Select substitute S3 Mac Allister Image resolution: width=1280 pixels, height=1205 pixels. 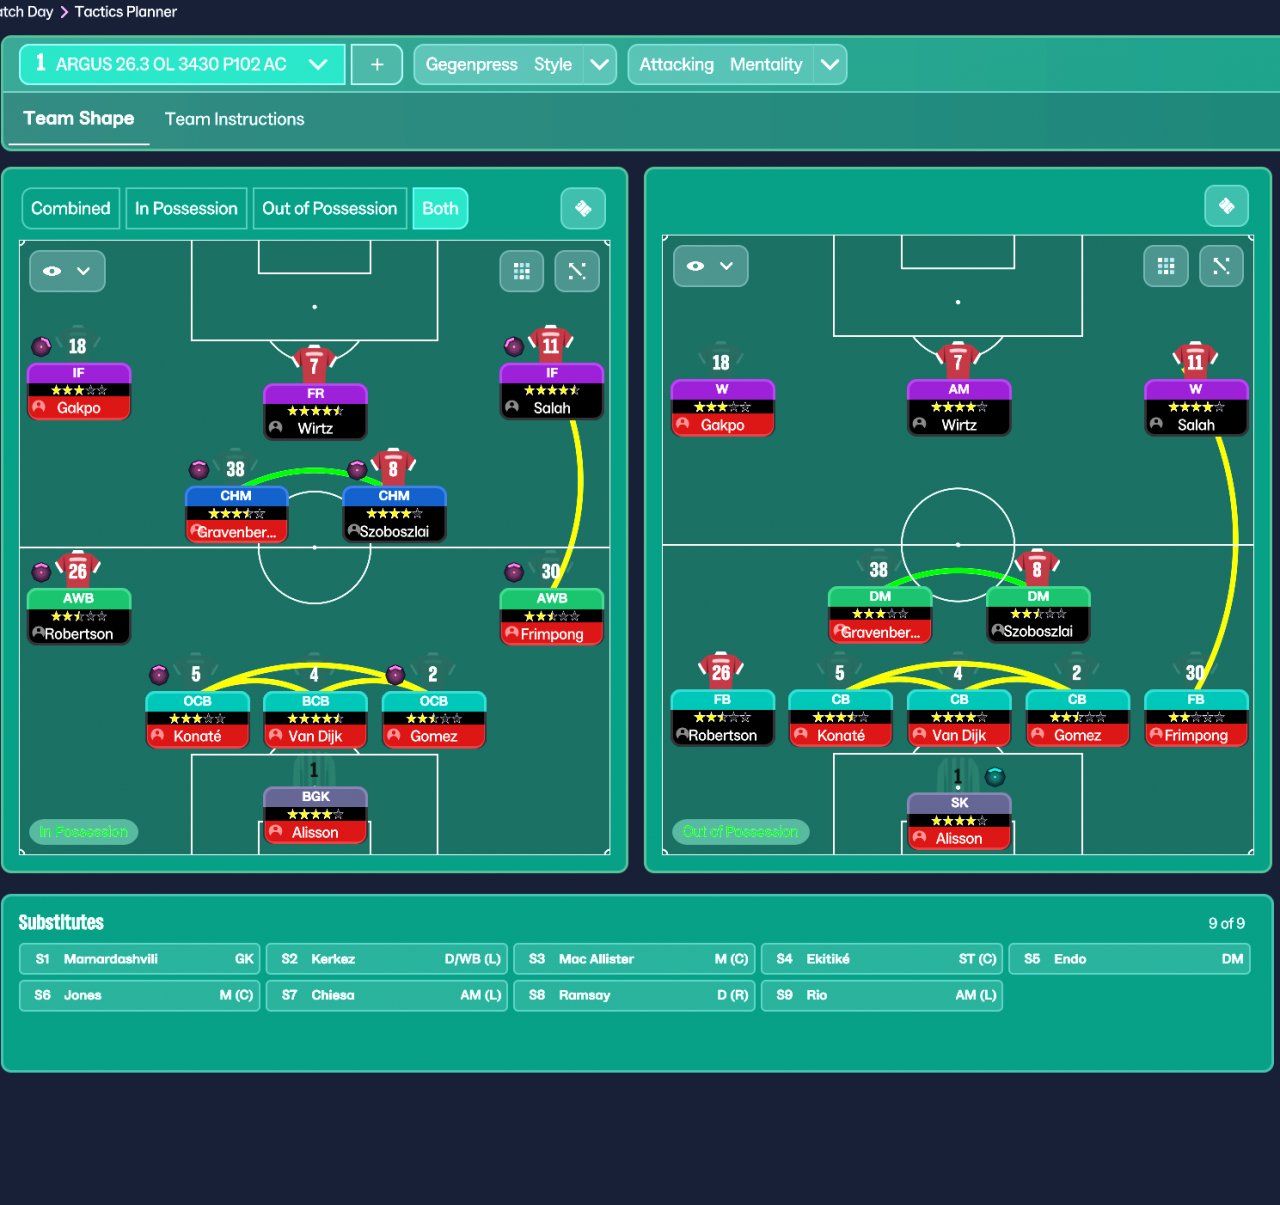(x=634, y=959)
